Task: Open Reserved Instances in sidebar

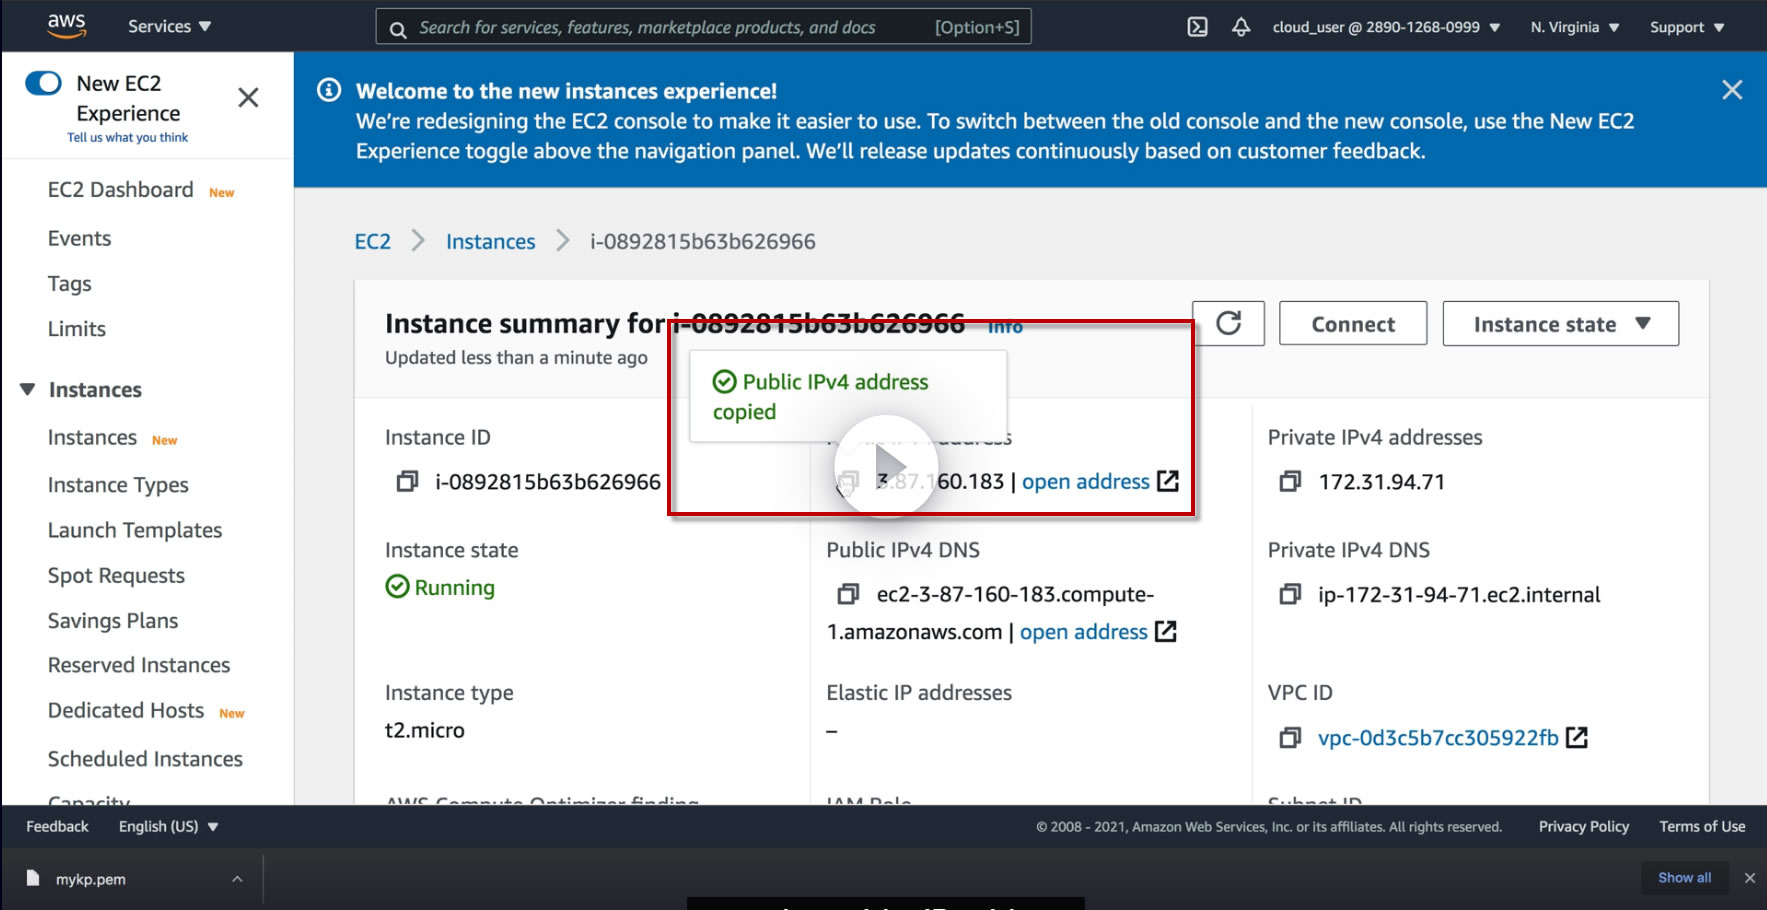Action: coord(139,665)
